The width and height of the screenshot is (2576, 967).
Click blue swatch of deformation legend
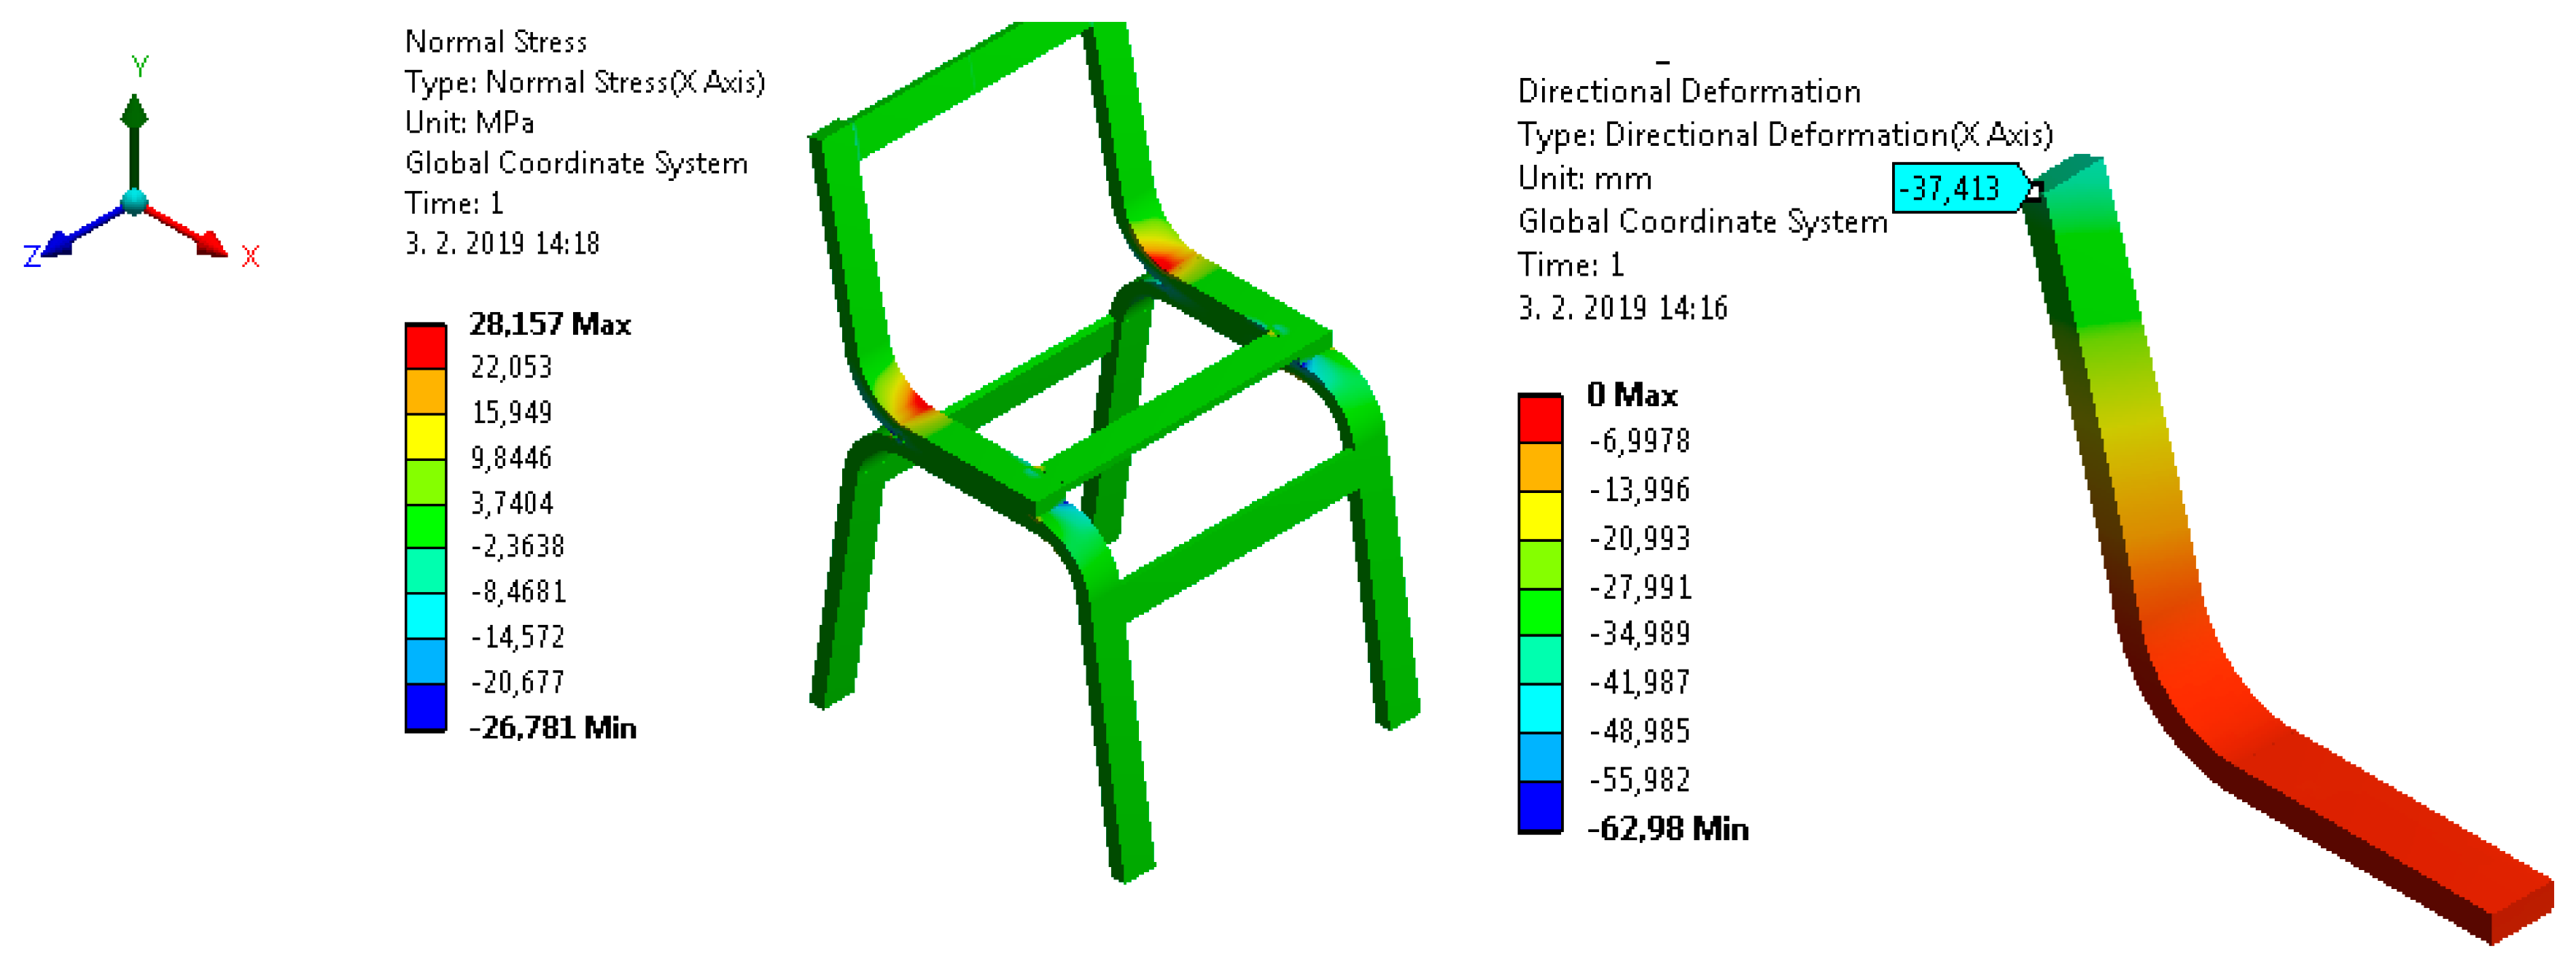tap(1539, 806)
